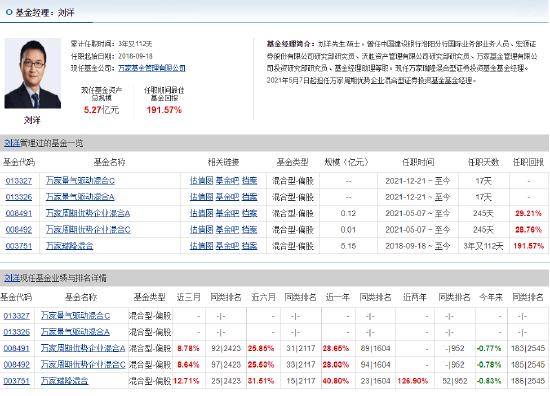Open 万家景气驱动混合C in managed funds table
The image size is (550, 396).
click(80, 181)
